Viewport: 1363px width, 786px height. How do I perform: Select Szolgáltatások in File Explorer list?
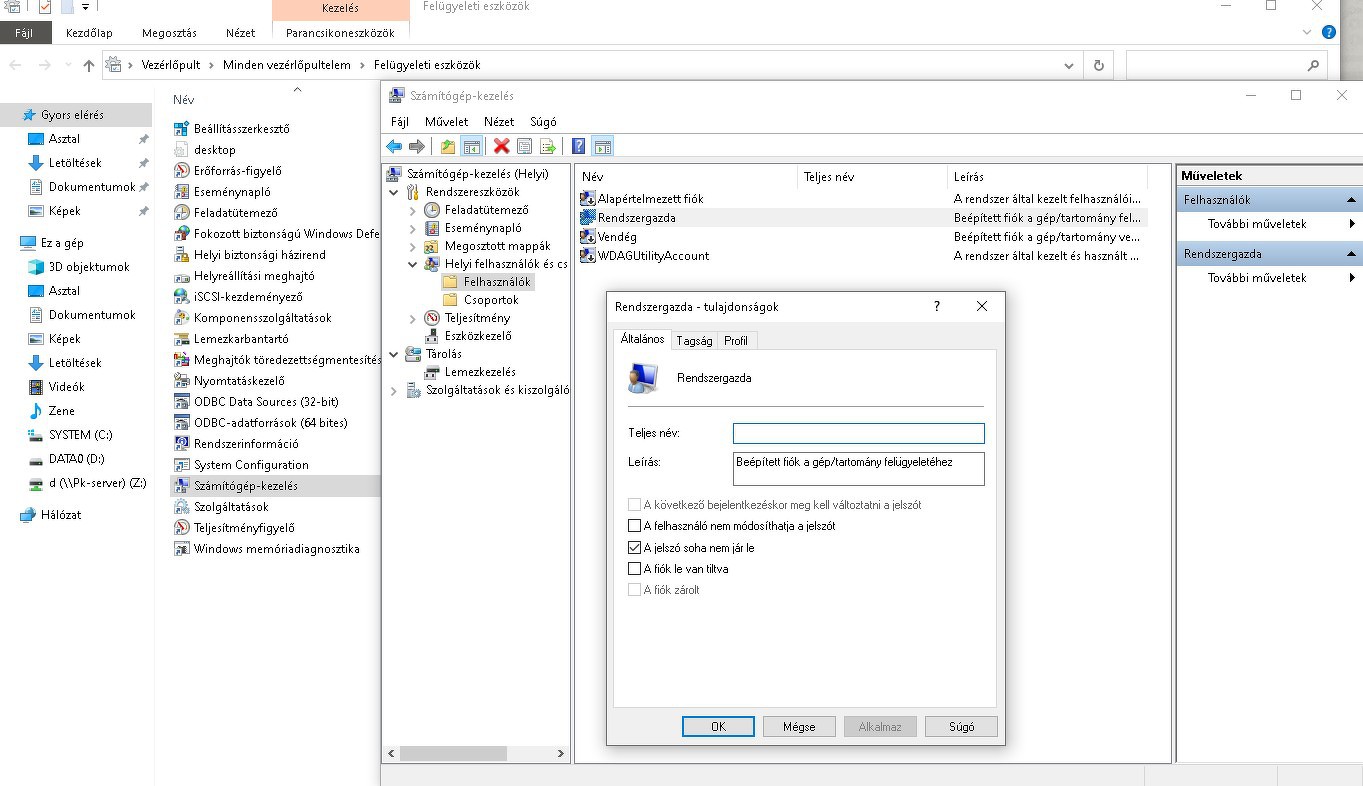click(231, 506)
